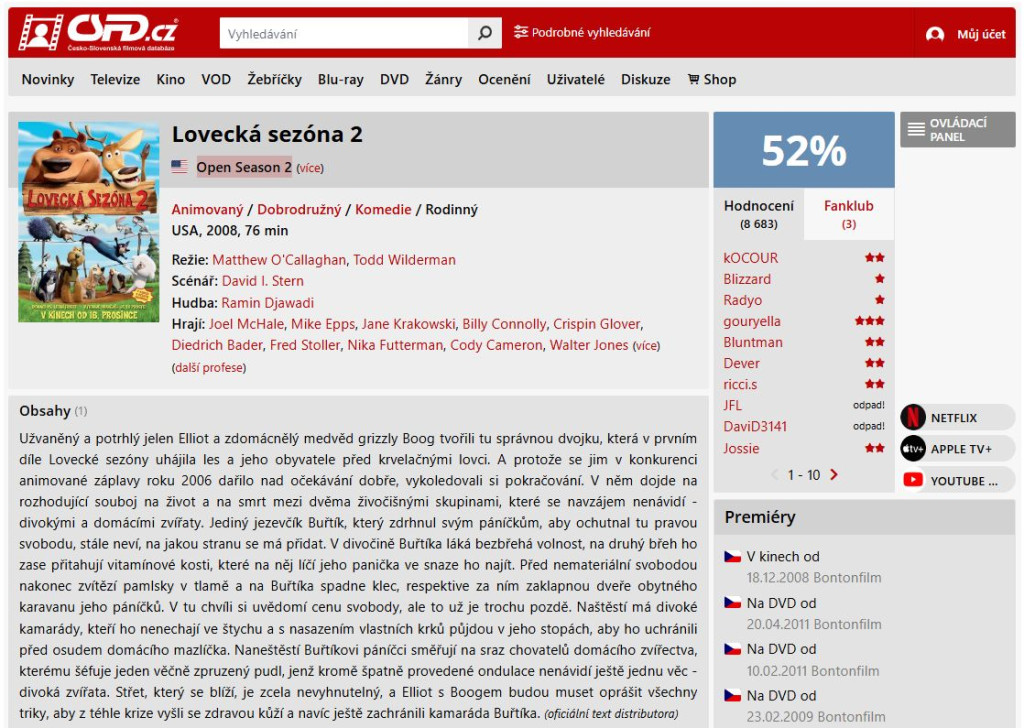Open actor Joel McHale's page

coord(246,324)
